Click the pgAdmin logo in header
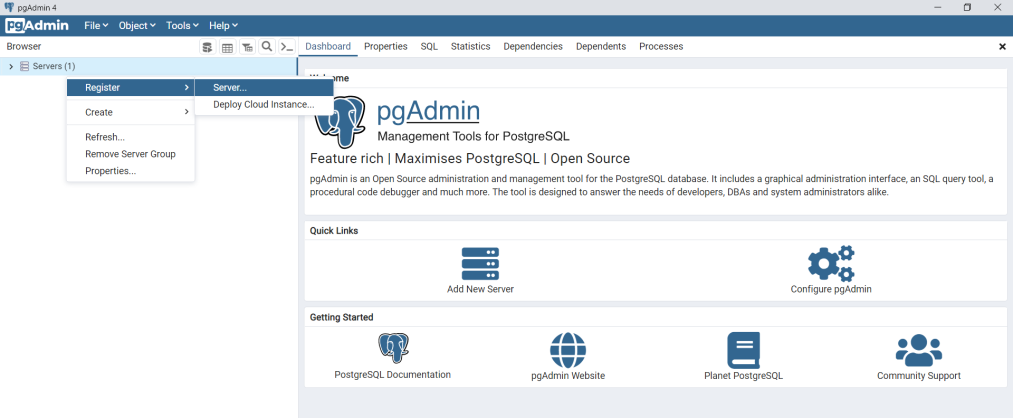Image resolution: width=1013 pixels, height=418 pixels. (x=37, y=26)
